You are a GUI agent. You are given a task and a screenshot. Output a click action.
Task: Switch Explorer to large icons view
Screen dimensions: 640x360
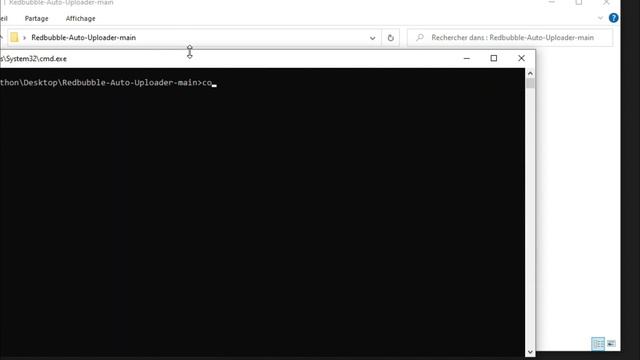point(611,344)
